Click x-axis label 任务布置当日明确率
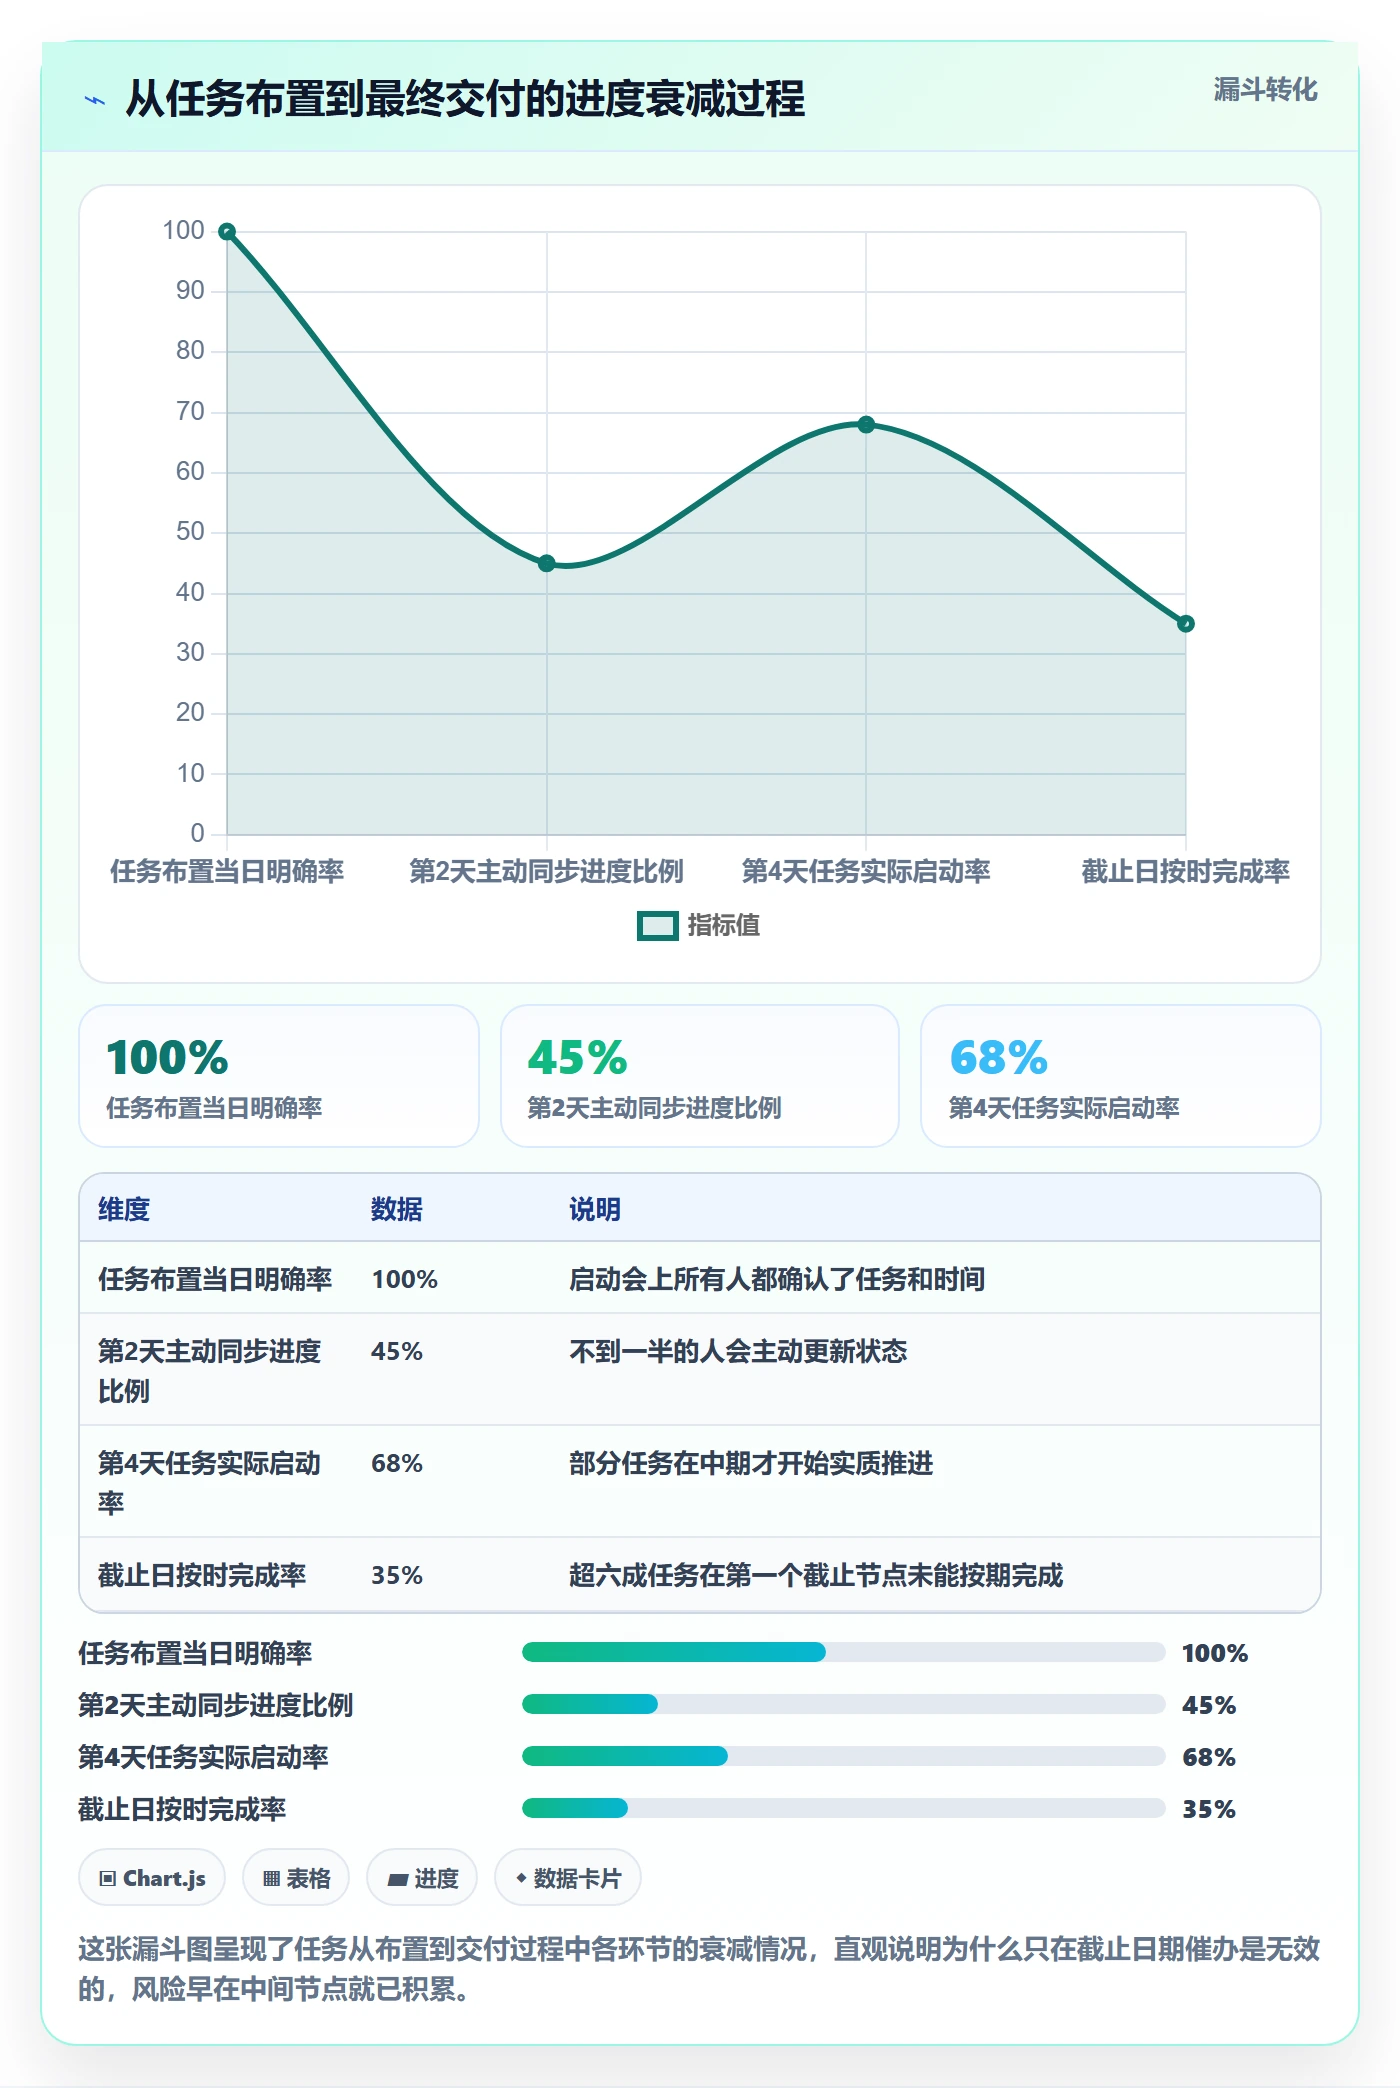1400x2088 pixels. [x=227, y=871]
